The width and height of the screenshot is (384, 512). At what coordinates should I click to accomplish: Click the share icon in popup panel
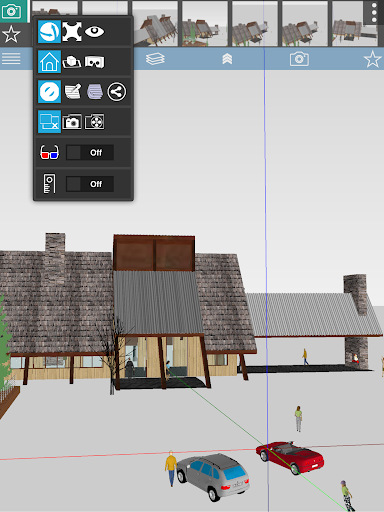pos(117,92)
